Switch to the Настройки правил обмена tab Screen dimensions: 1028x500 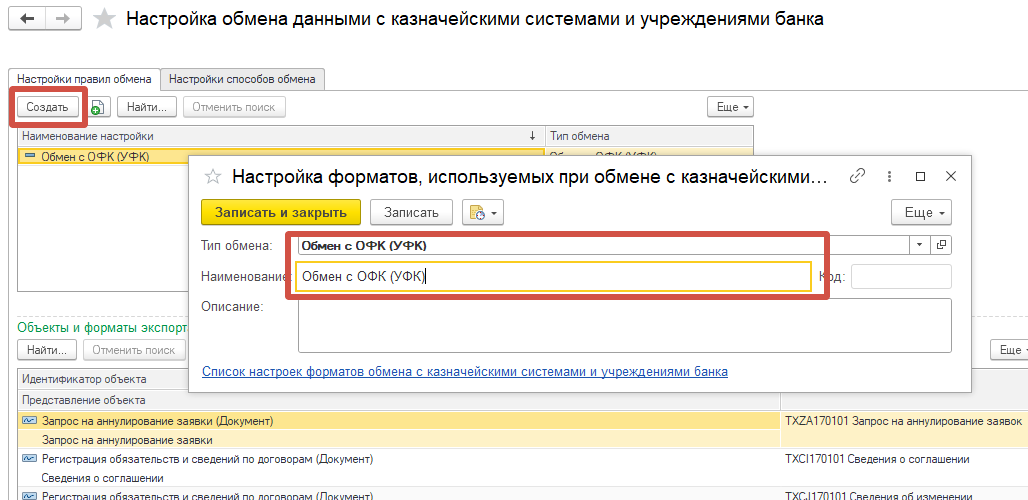[x=85, y=79]
